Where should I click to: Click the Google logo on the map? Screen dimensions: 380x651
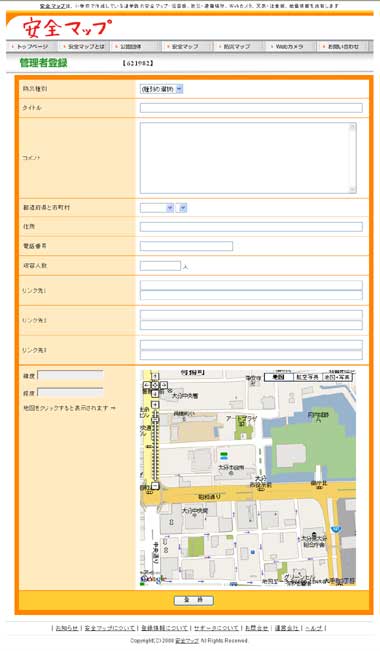[x=153, y=579]
